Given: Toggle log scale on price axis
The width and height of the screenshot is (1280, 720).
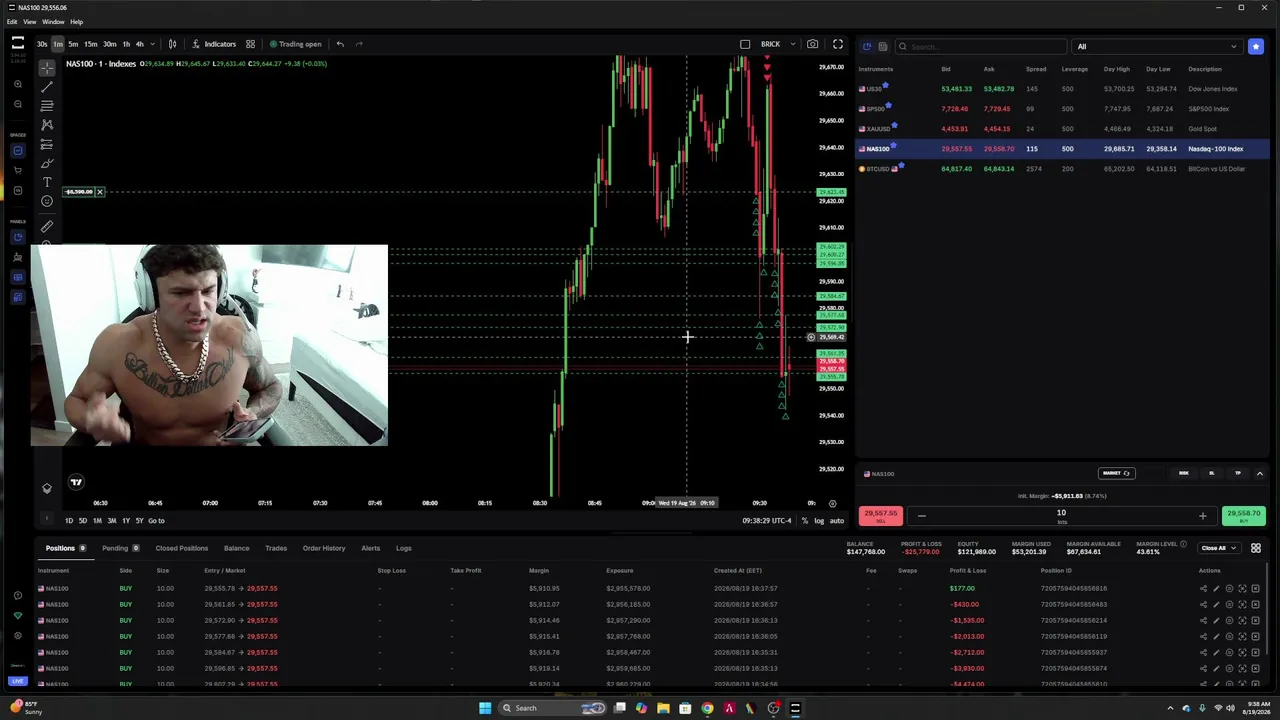Looking at the screenshot, I should tap(819, 520).
